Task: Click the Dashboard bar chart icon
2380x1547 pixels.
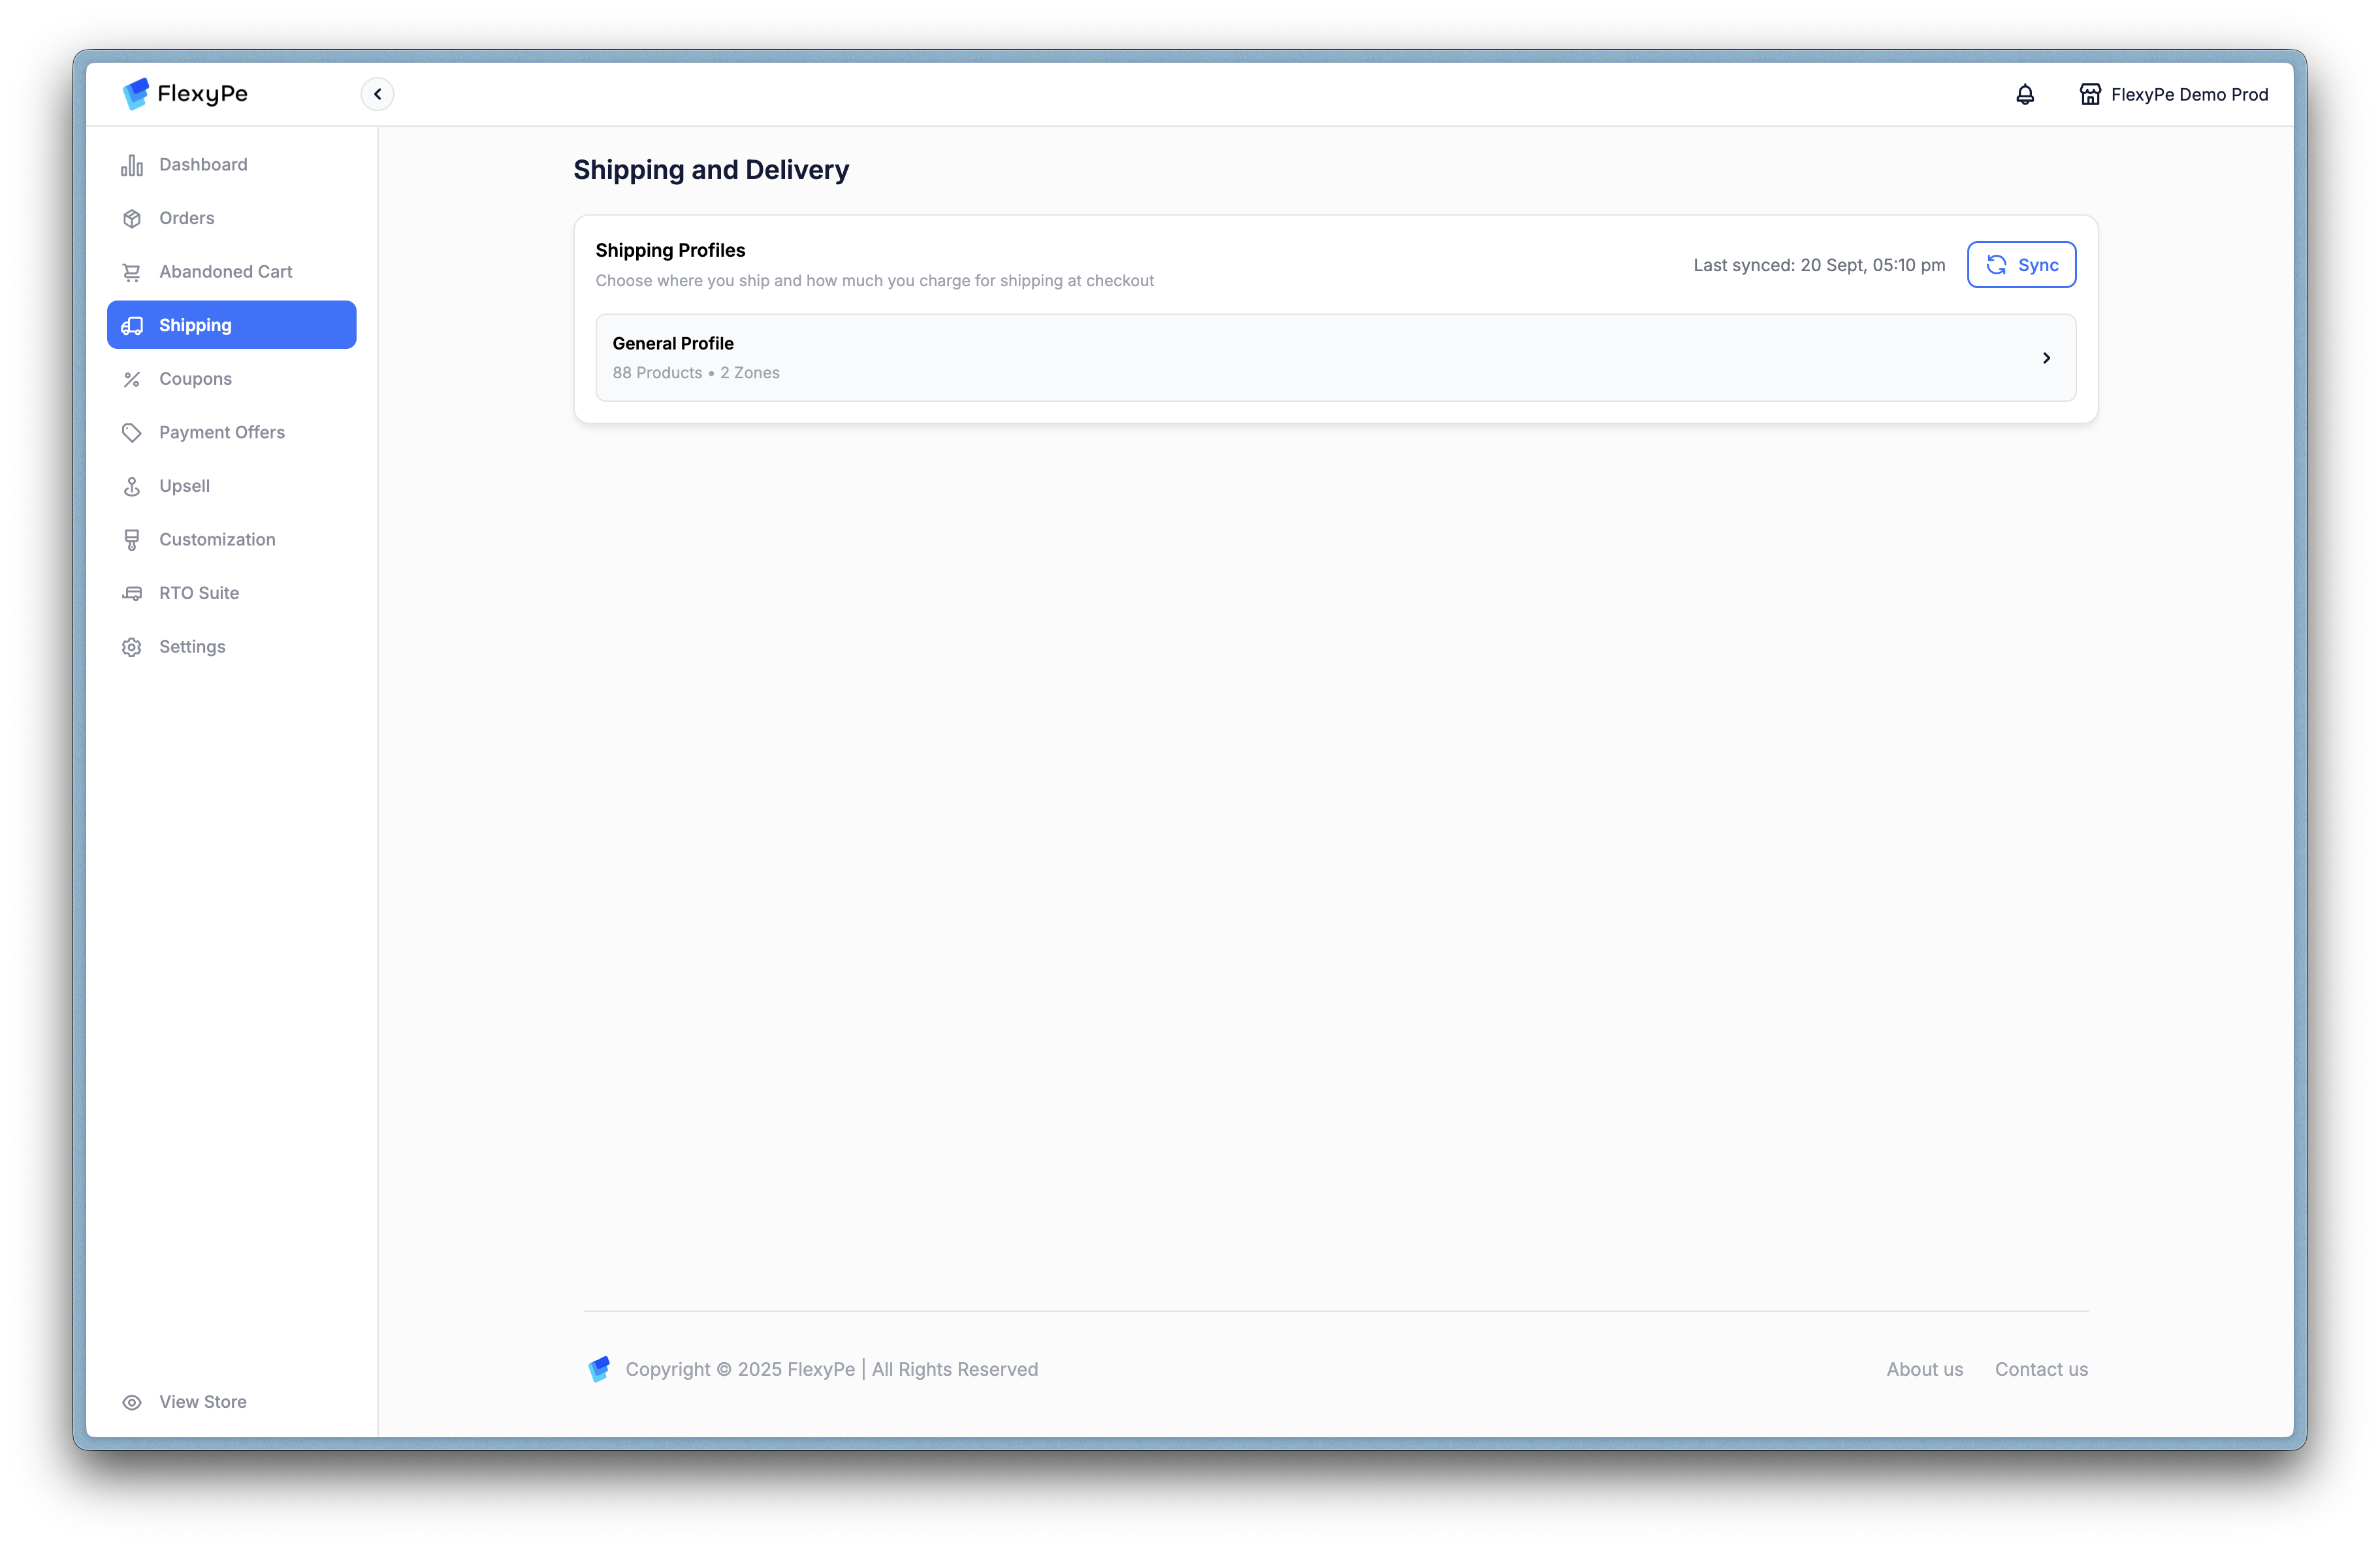Action: 132,165
